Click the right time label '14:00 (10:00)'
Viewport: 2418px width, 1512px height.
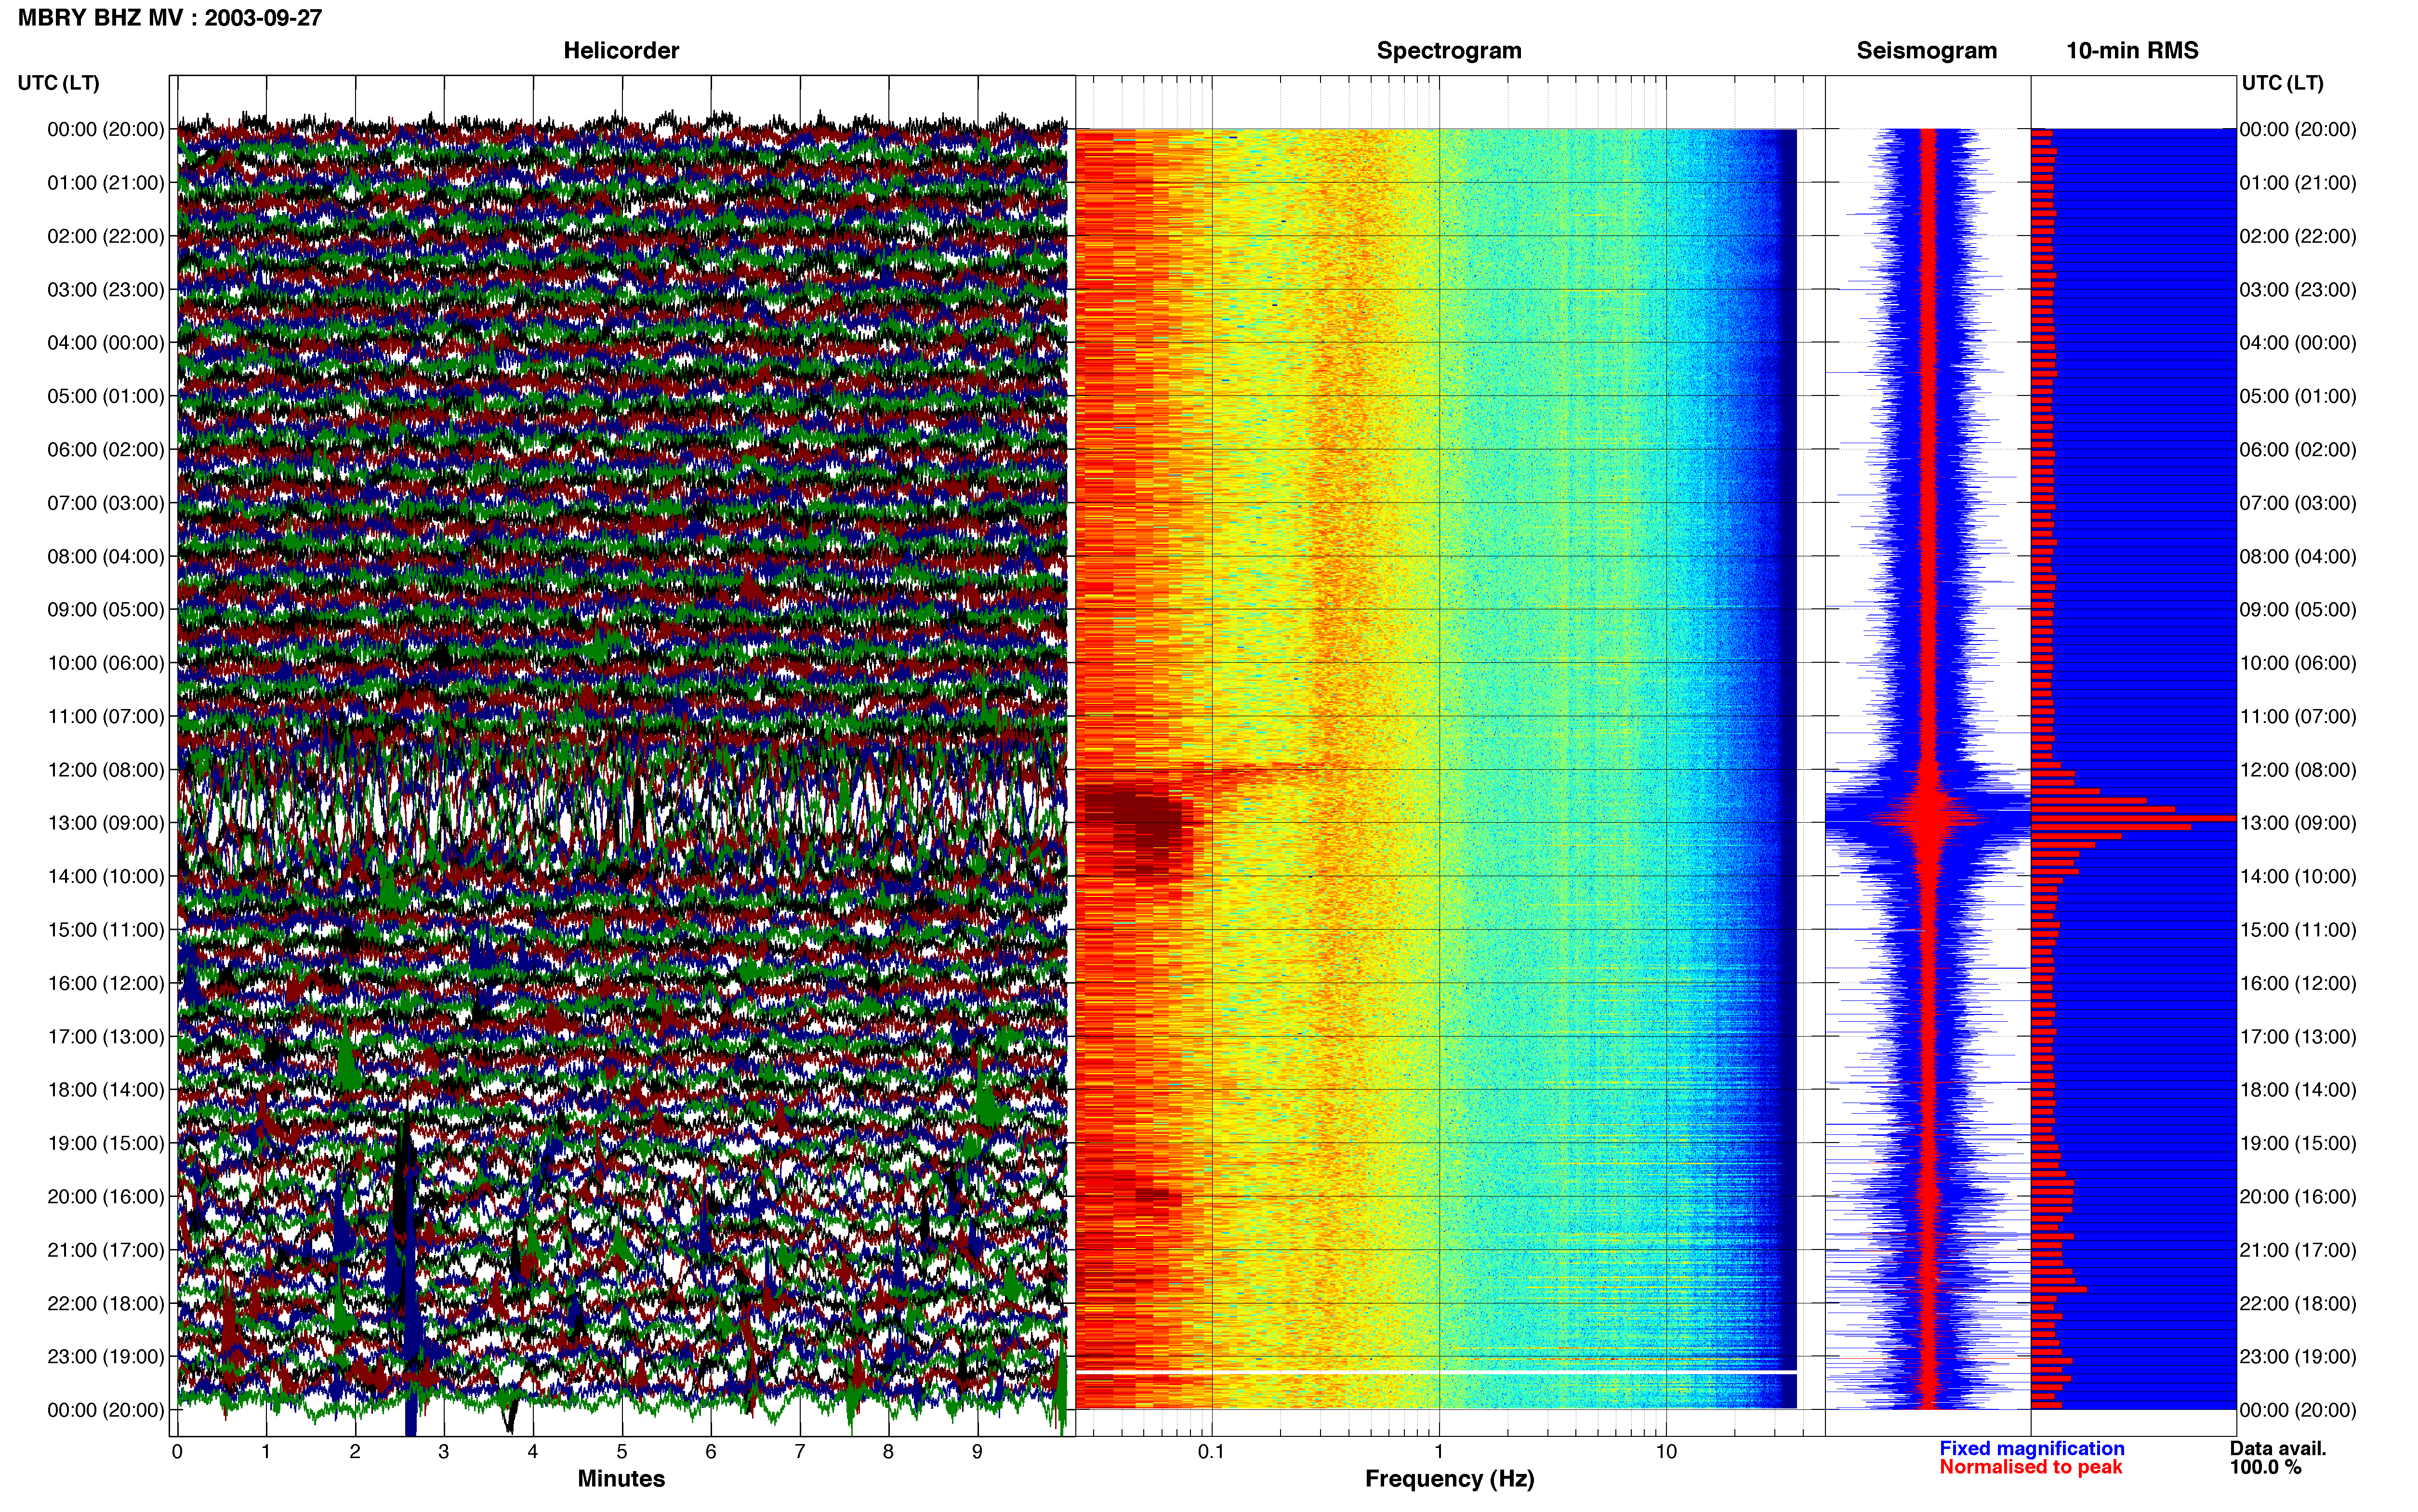click(2298, 877)
